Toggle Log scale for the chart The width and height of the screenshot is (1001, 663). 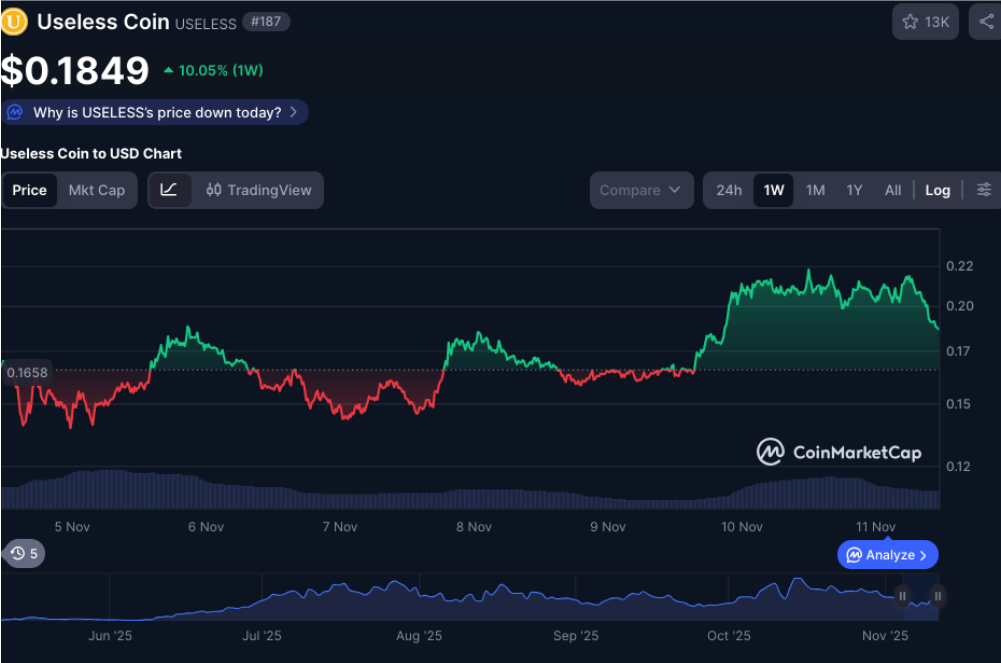pos(937,189)
